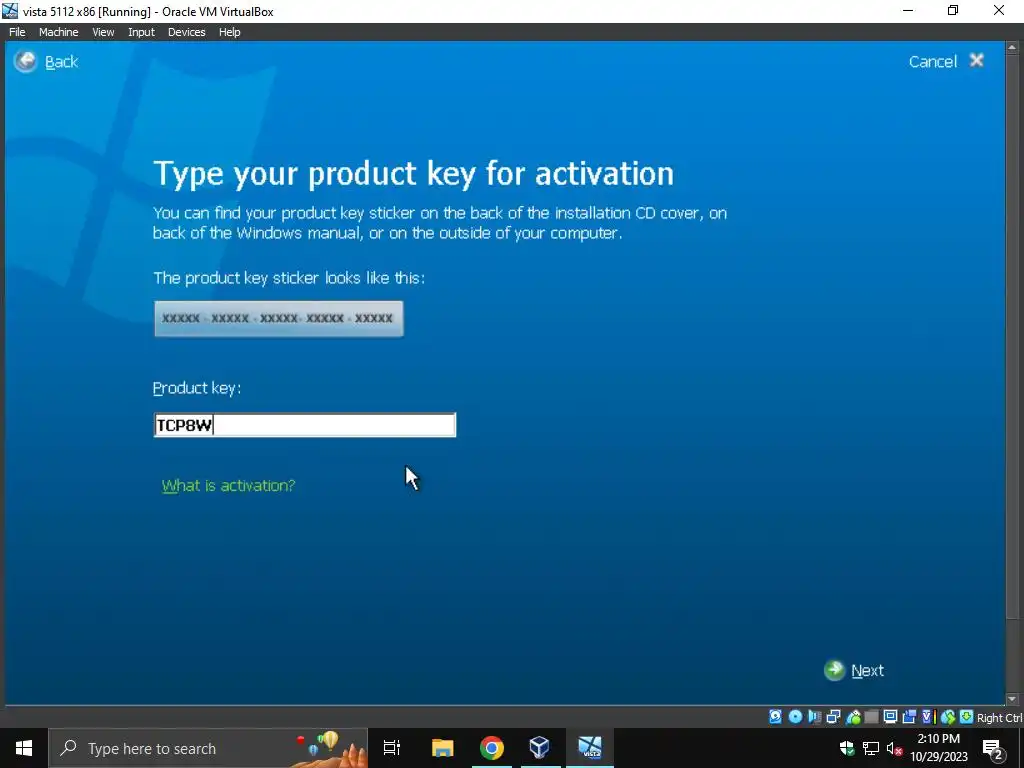The image size is (1024, 768).
Task: Open VirtualBox audio indicator
Action: pos(814,717)
